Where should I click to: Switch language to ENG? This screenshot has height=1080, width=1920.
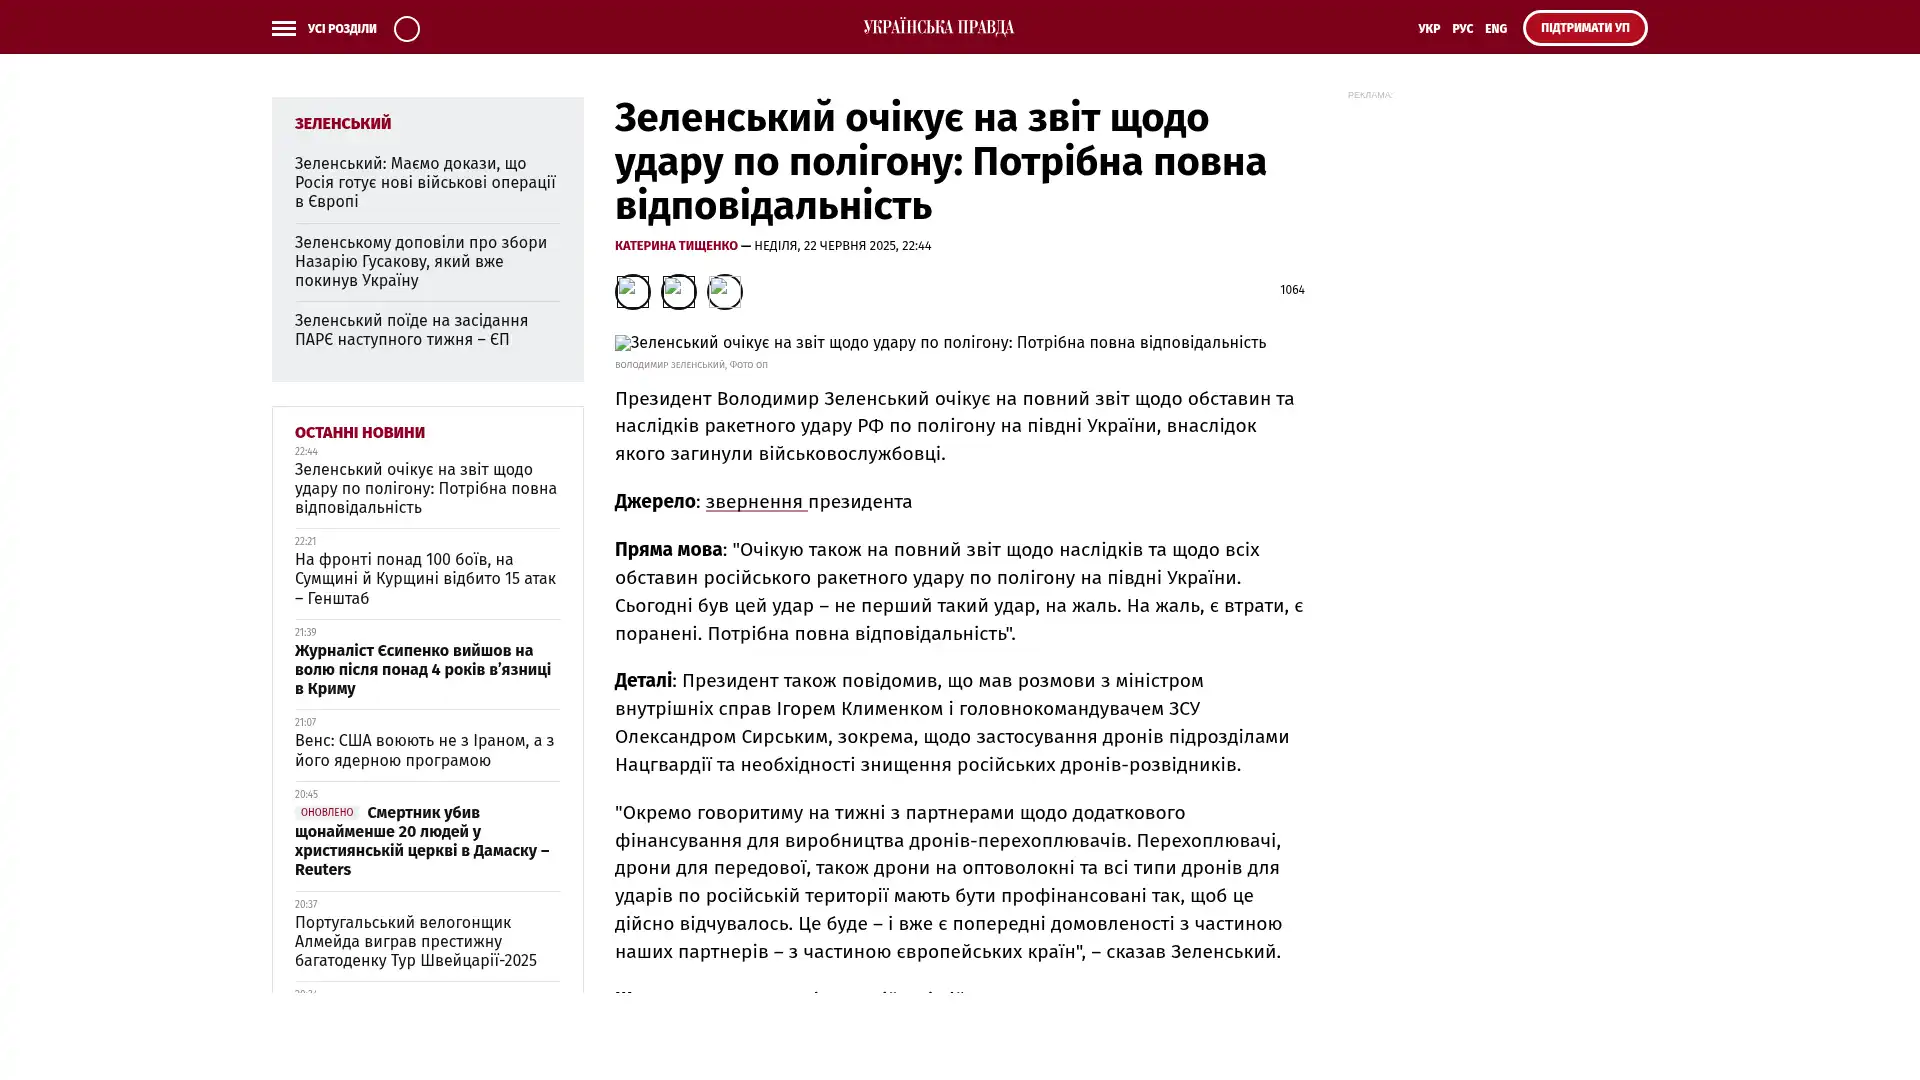[1495, 29]
